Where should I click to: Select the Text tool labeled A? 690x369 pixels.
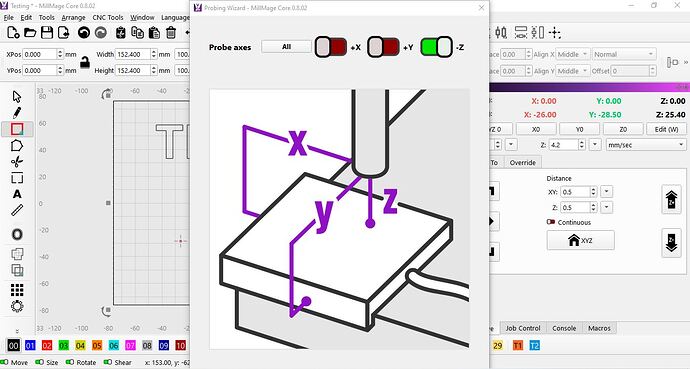(17, 194)
